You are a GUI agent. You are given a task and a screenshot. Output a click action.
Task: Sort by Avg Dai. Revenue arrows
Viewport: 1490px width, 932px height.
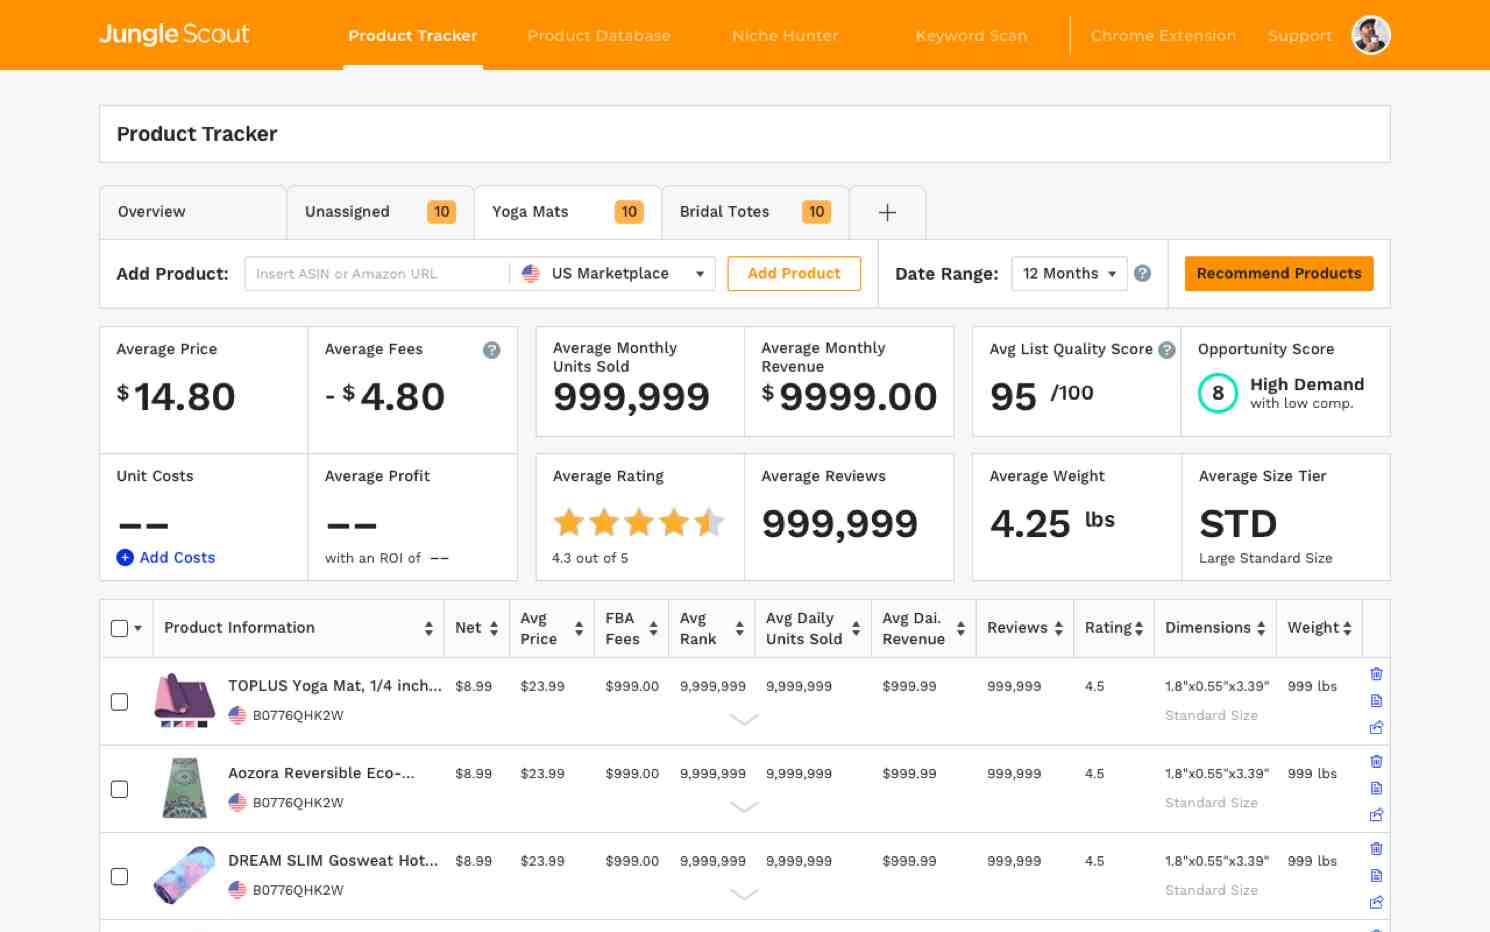coord(960,628)
